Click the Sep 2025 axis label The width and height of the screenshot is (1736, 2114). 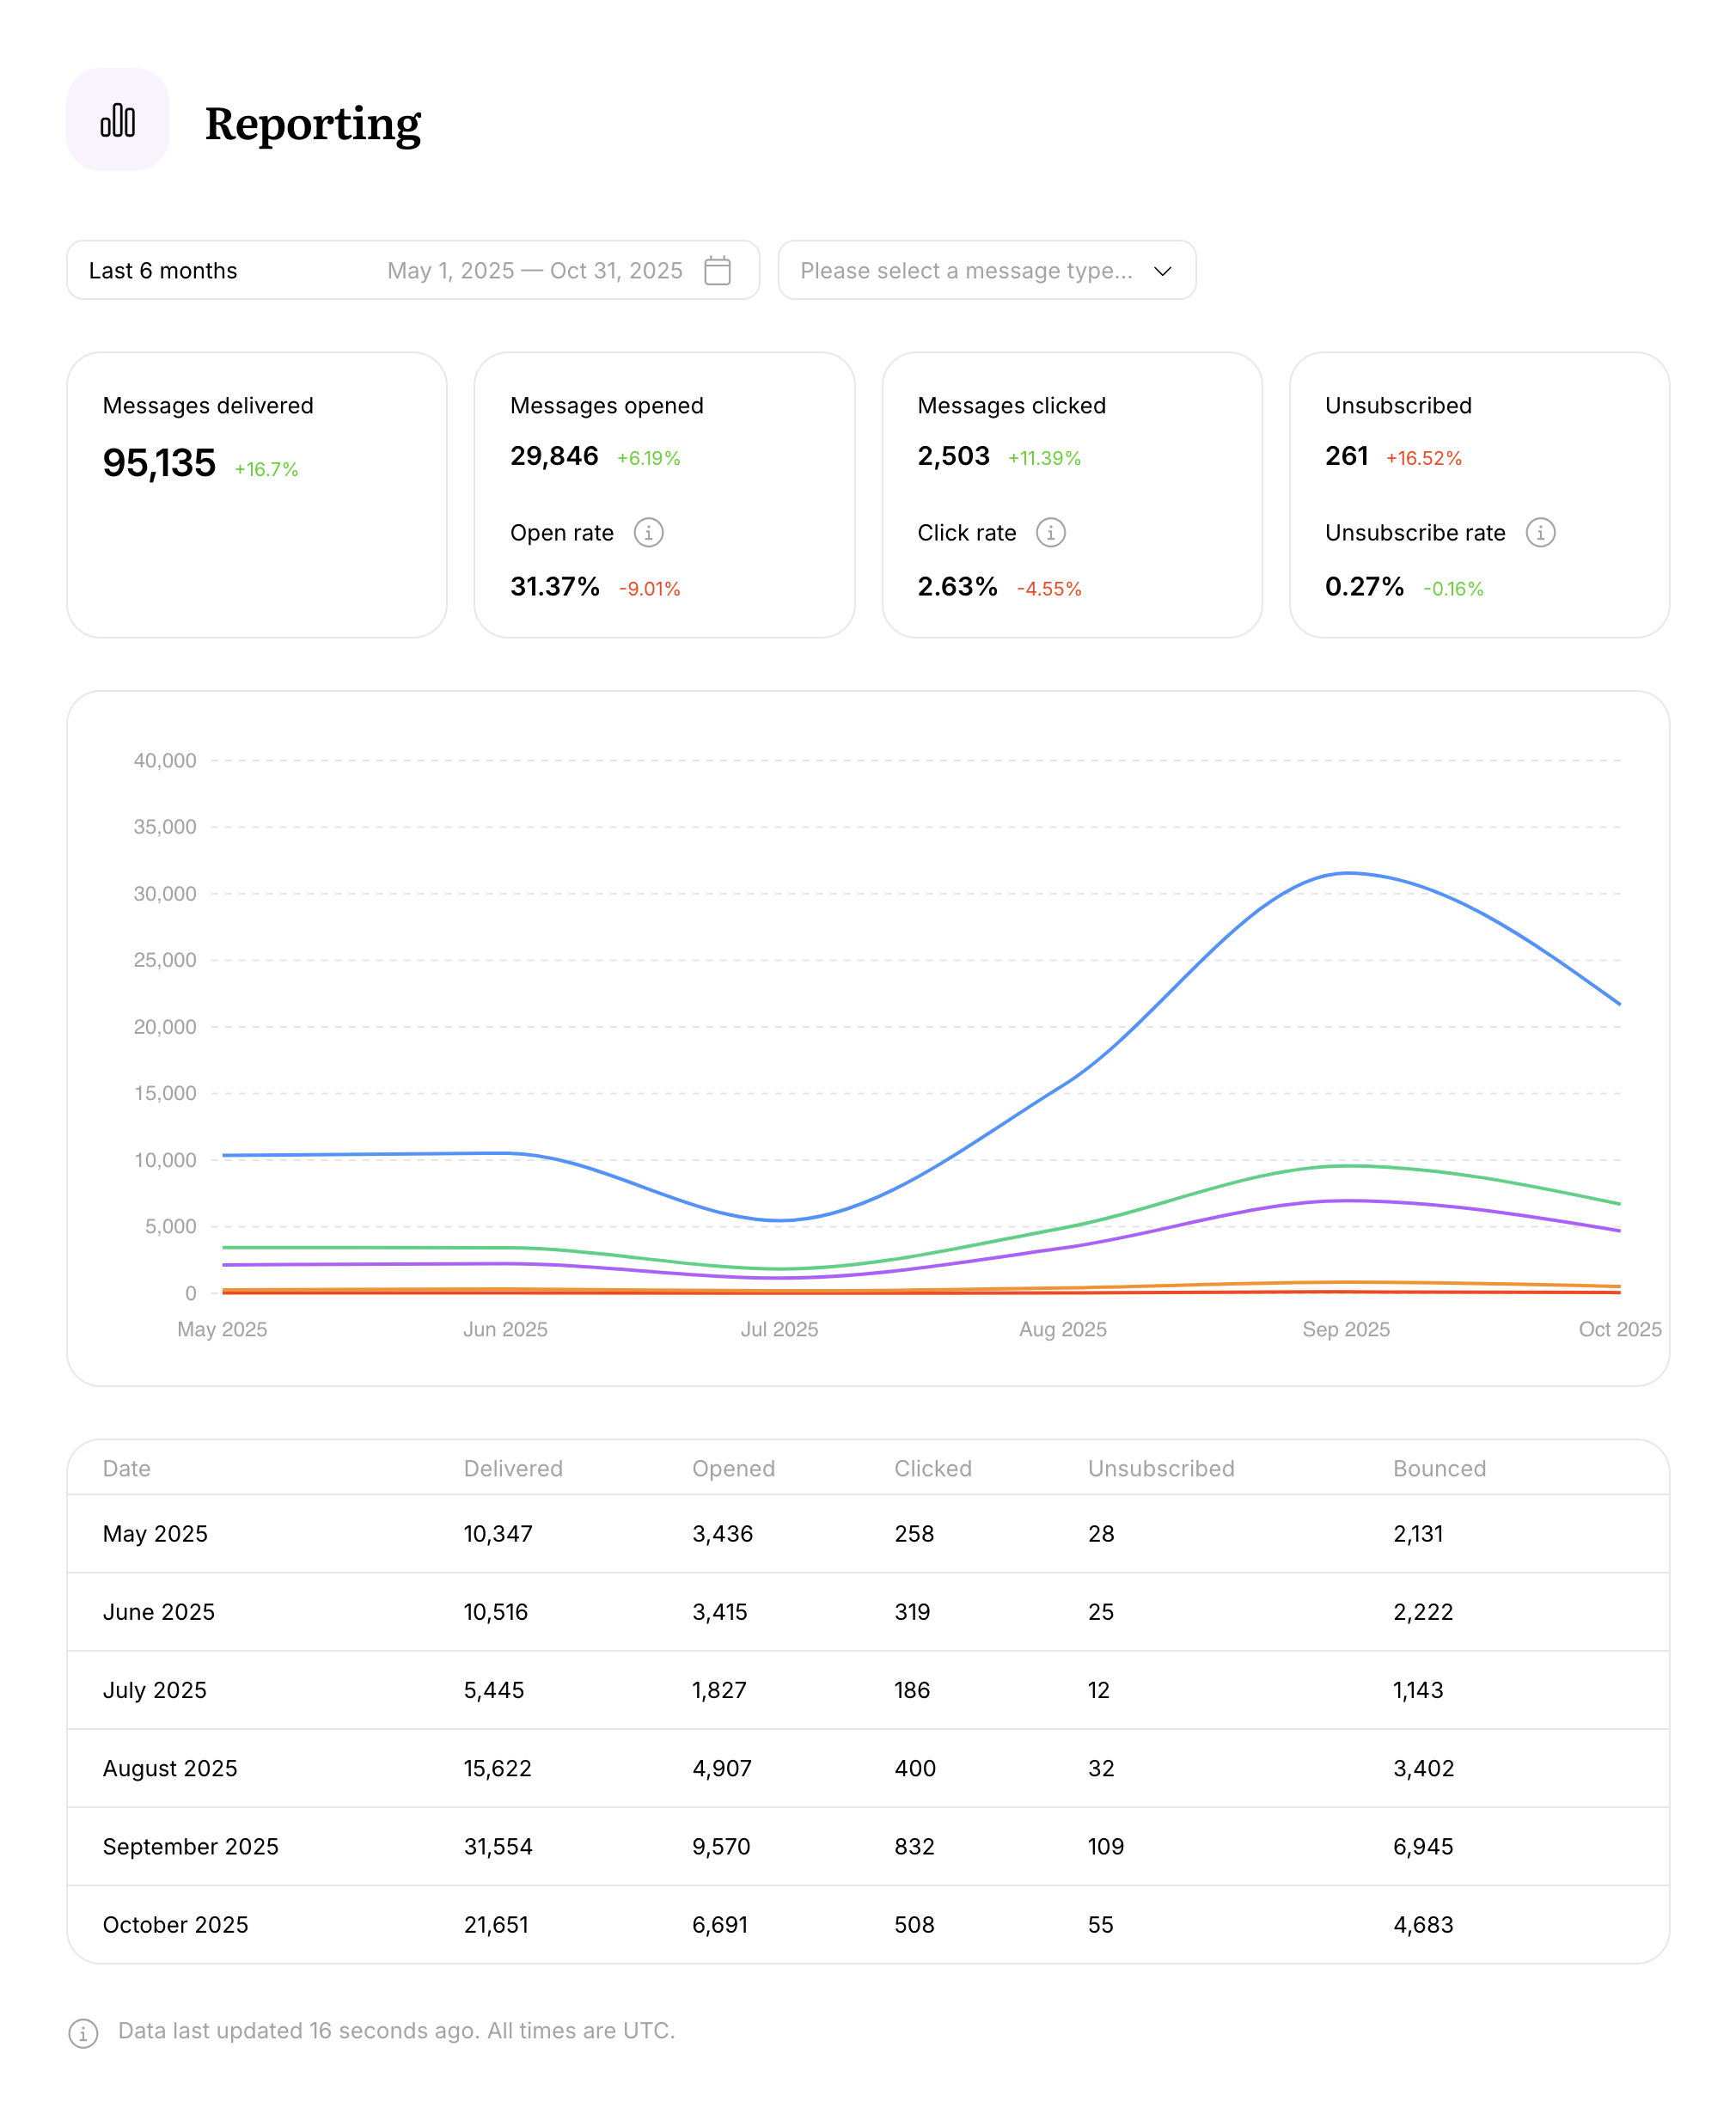(1347, 1329)
